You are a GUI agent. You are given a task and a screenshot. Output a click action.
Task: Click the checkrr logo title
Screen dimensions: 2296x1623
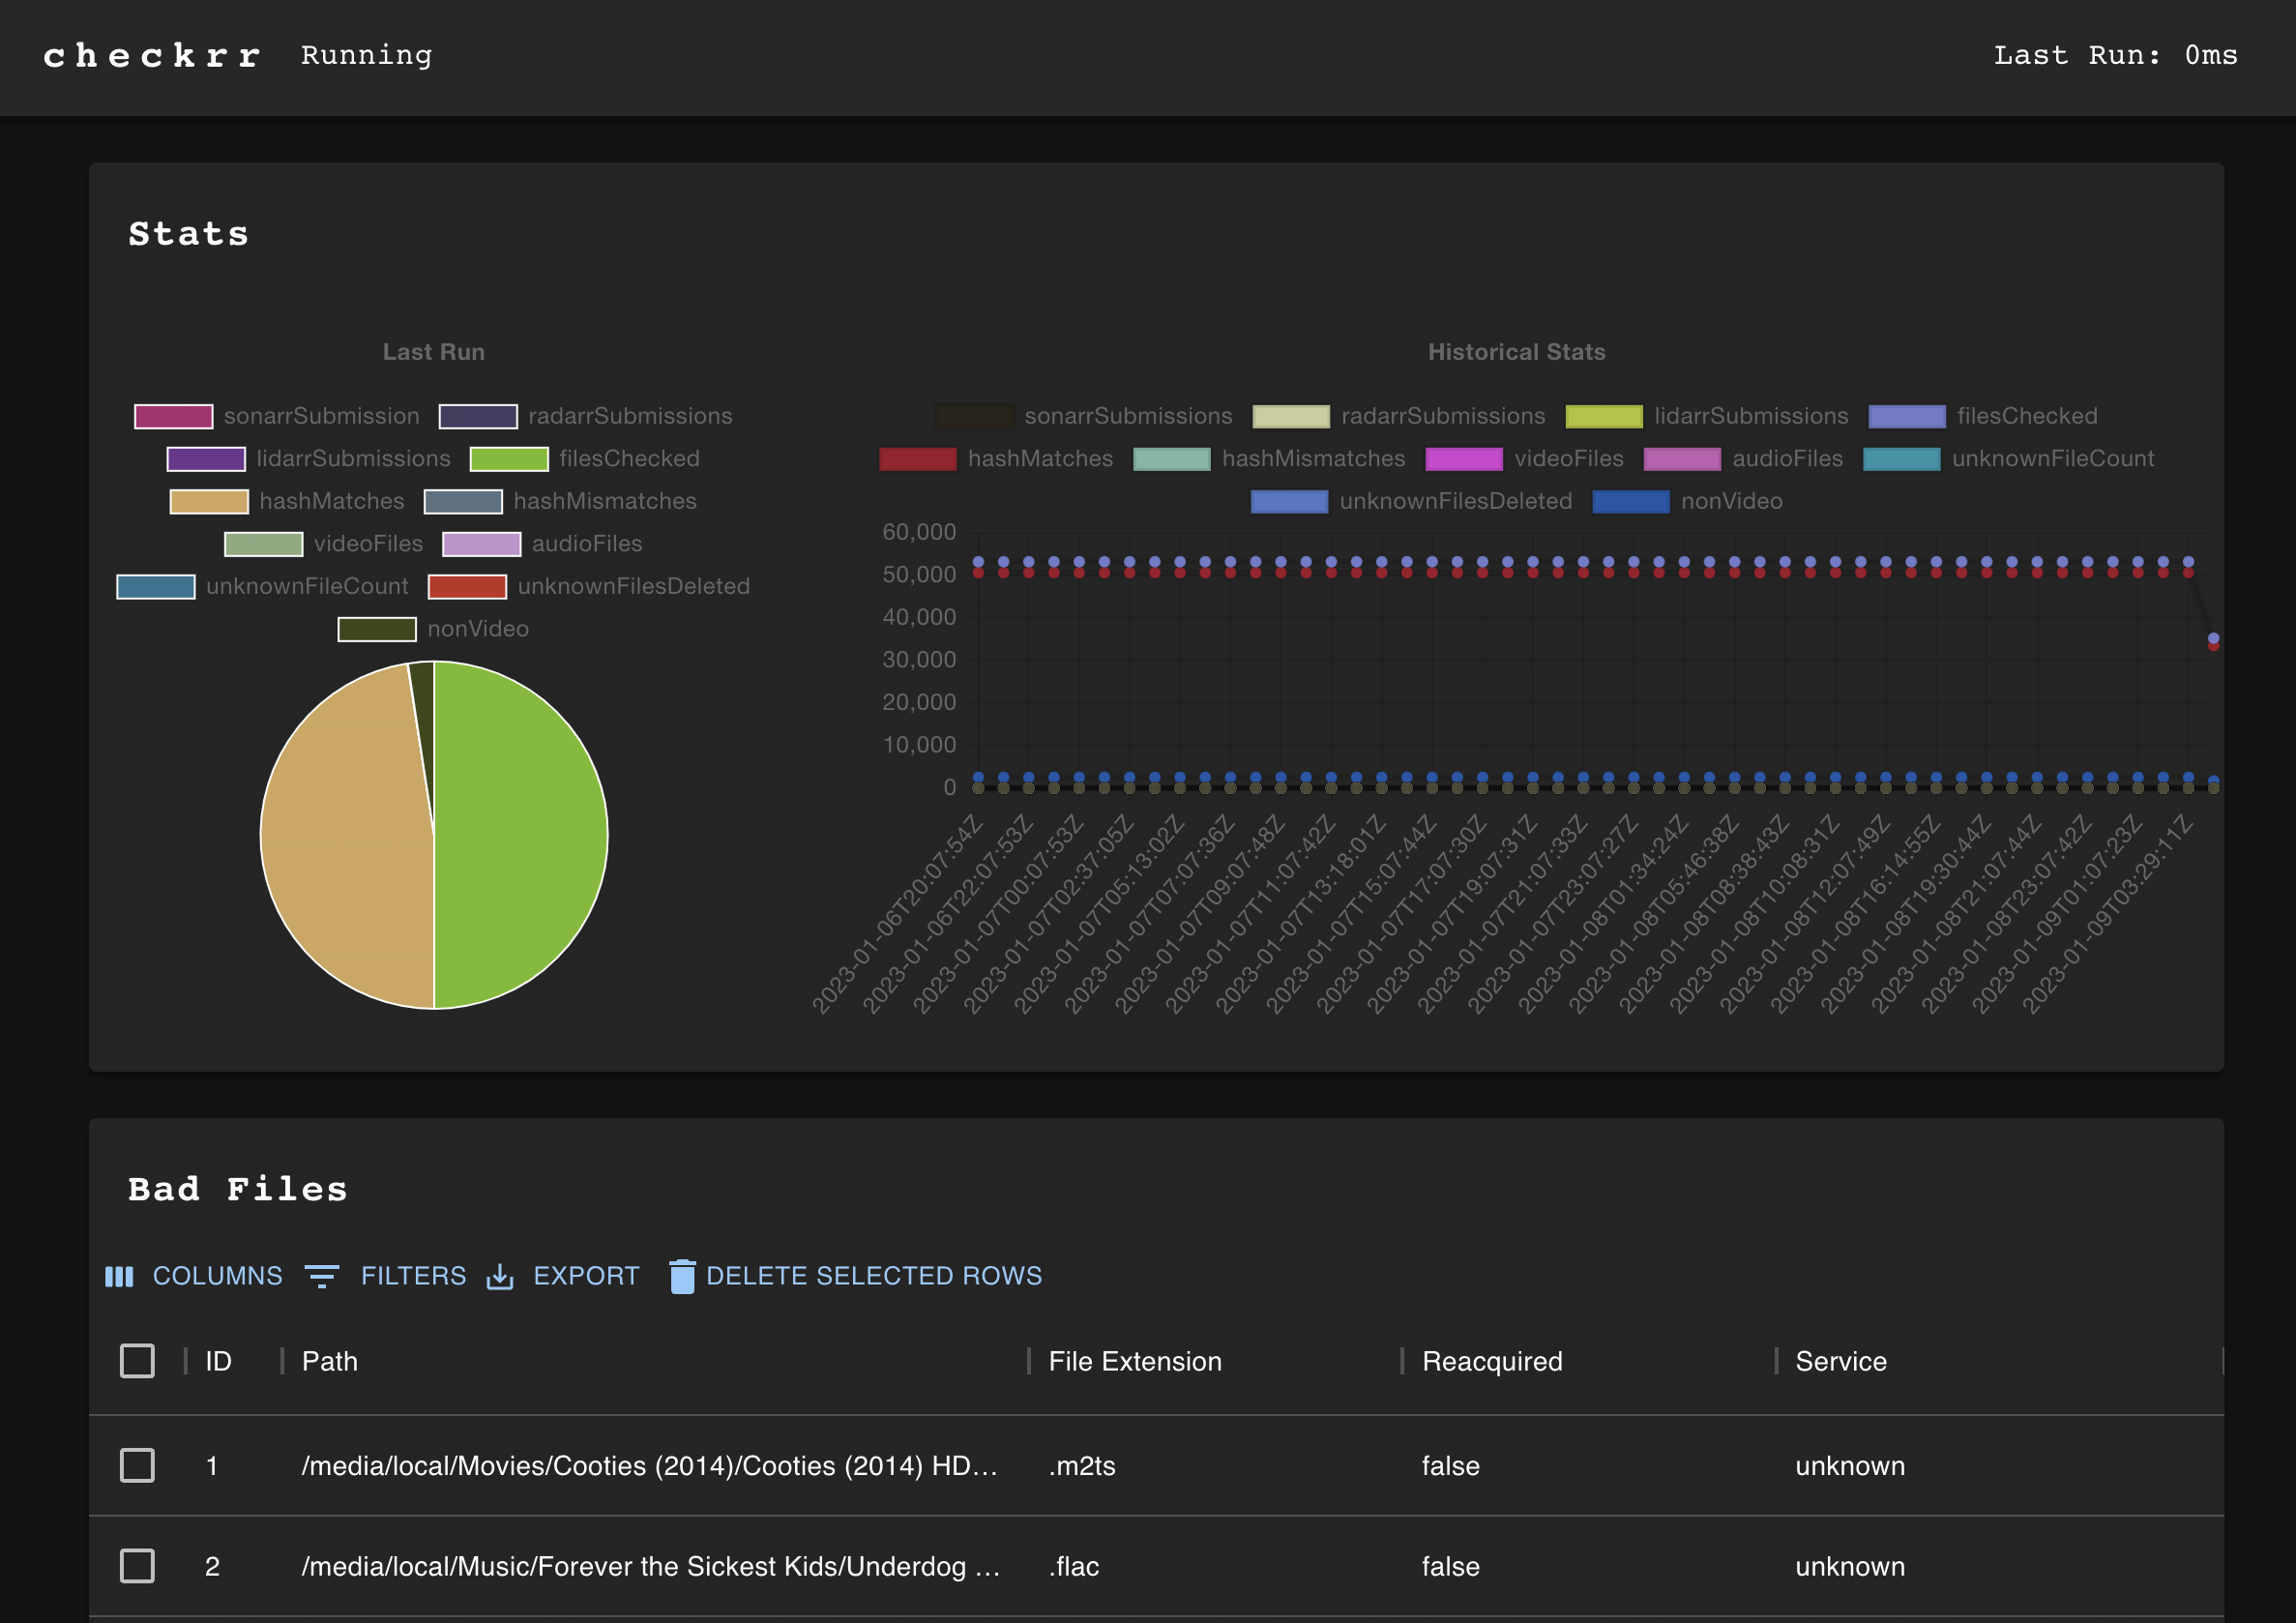pos(152,56)
